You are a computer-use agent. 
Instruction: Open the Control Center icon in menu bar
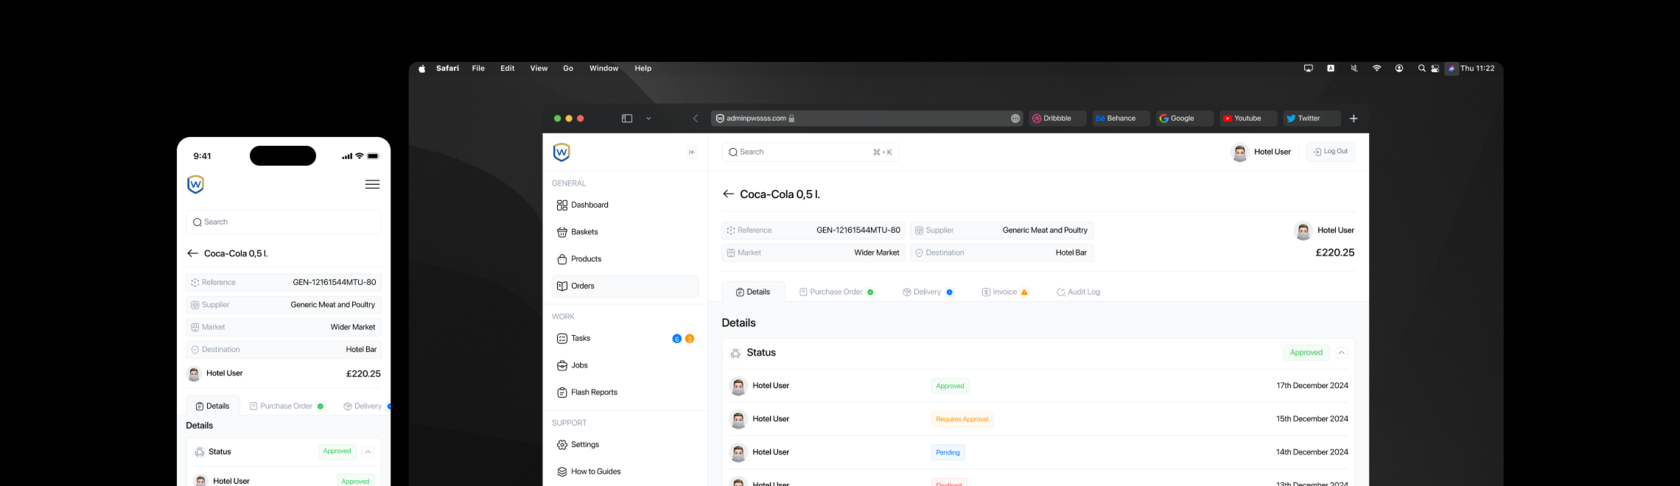(1435, 68)
